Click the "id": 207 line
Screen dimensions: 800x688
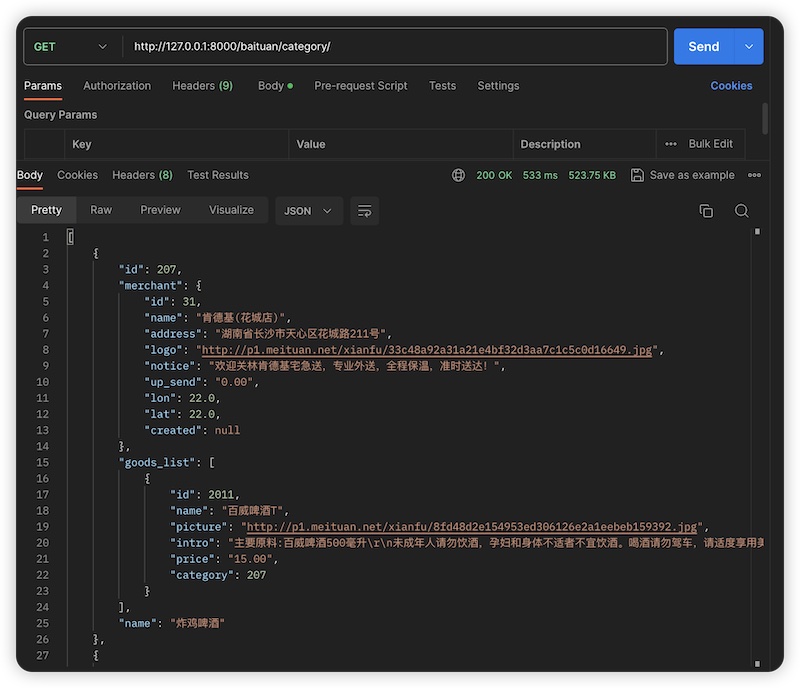coord(150,269)
